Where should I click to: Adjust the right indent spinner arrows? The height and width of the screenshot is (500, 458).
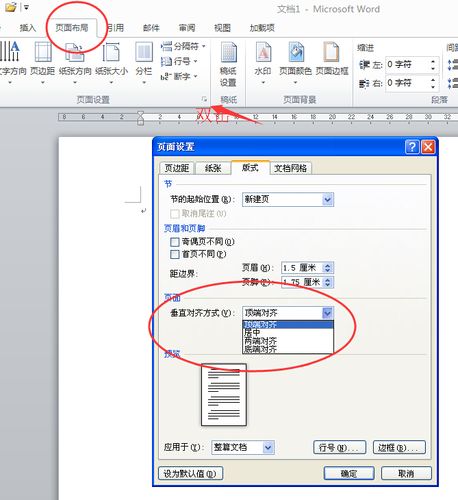(x=433, y=83)
